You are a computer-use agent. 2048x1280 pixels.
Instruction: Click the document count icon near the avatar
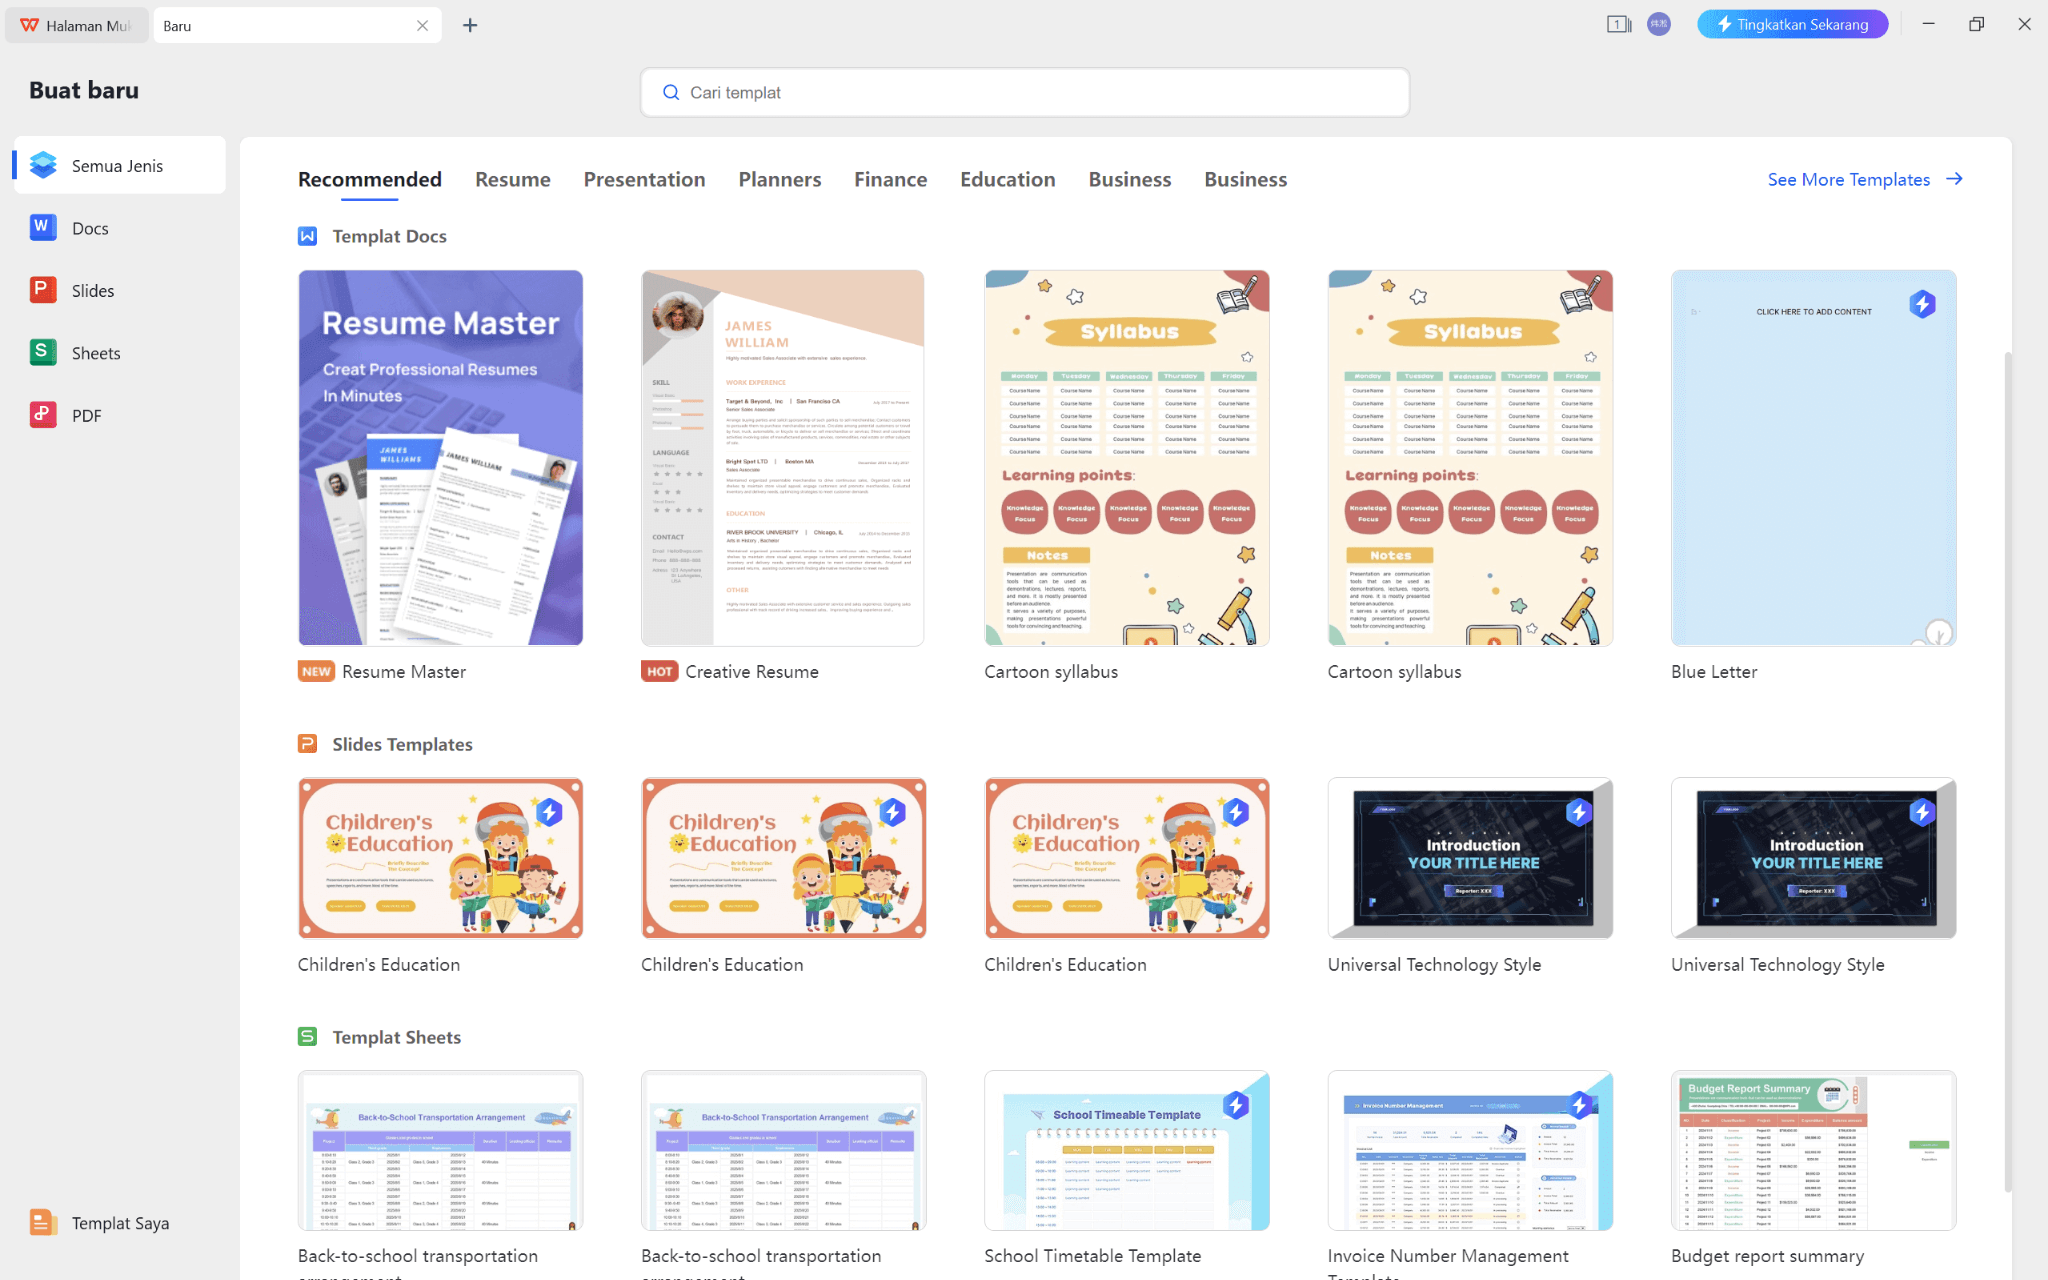point(1618,24)
